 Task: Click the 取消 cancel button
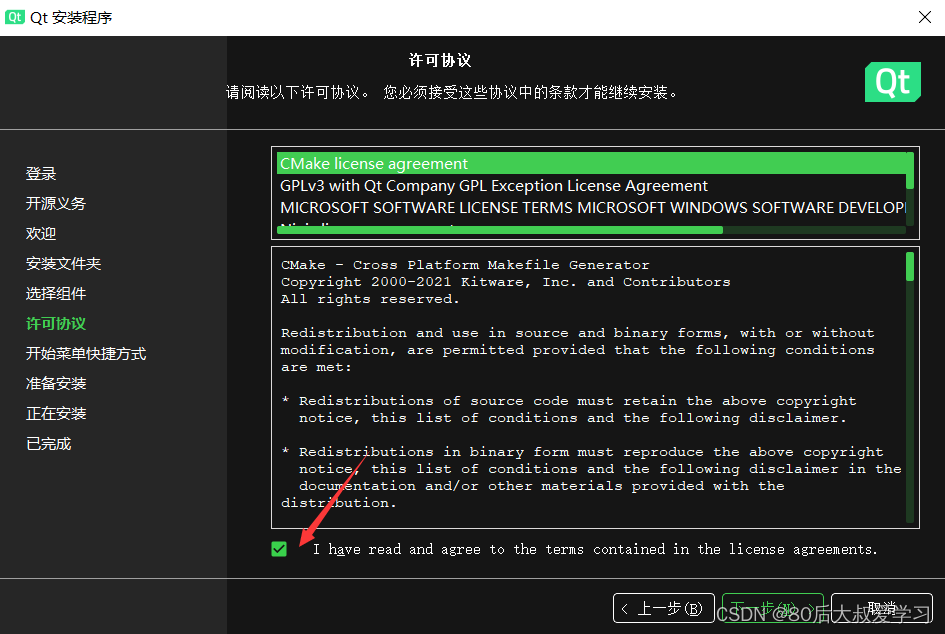coord(882,608)
